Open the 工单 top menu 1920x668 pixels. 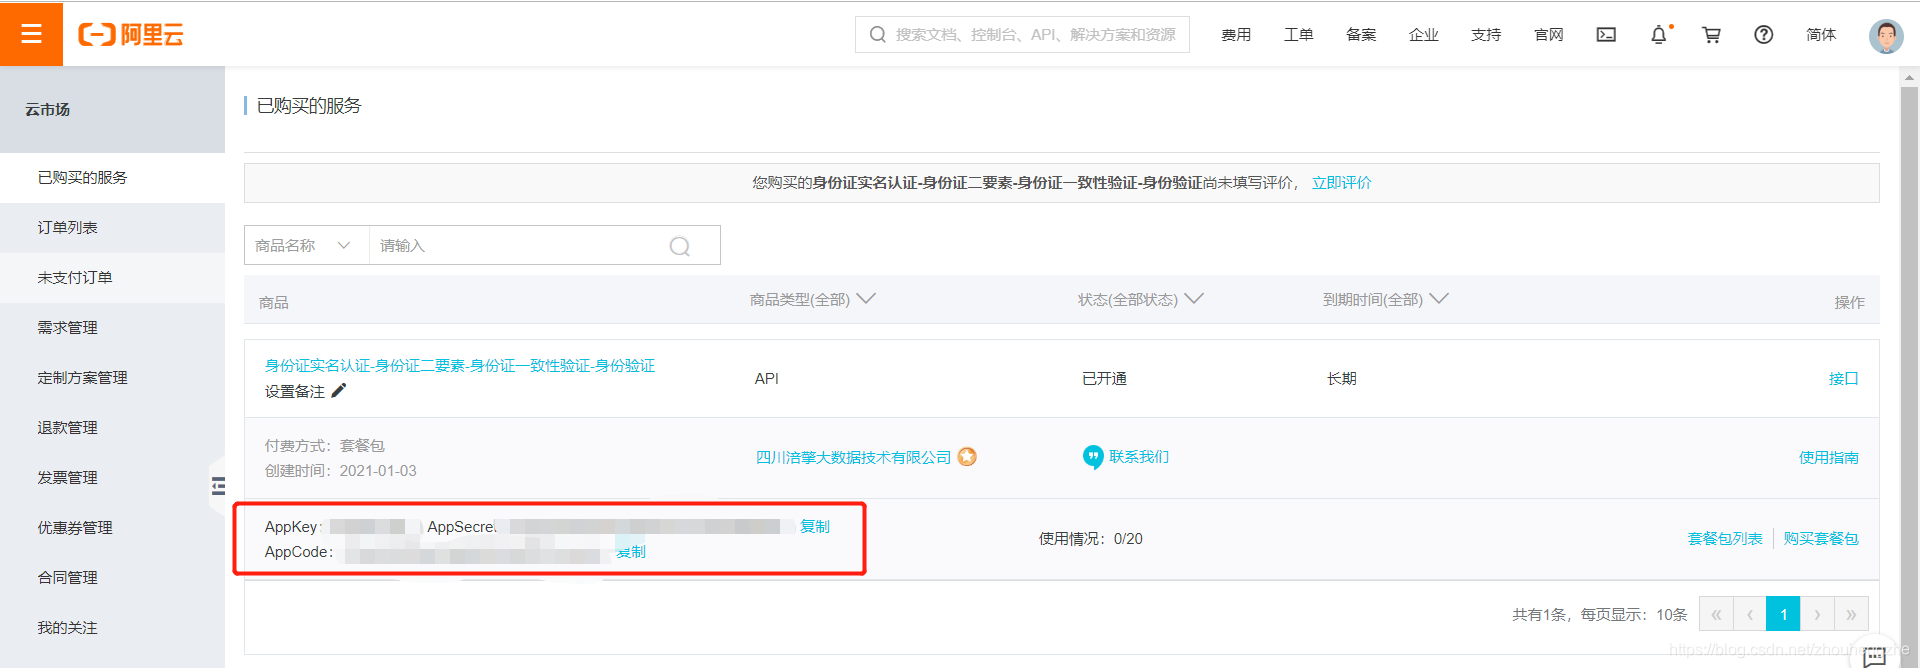(1299, 35)
